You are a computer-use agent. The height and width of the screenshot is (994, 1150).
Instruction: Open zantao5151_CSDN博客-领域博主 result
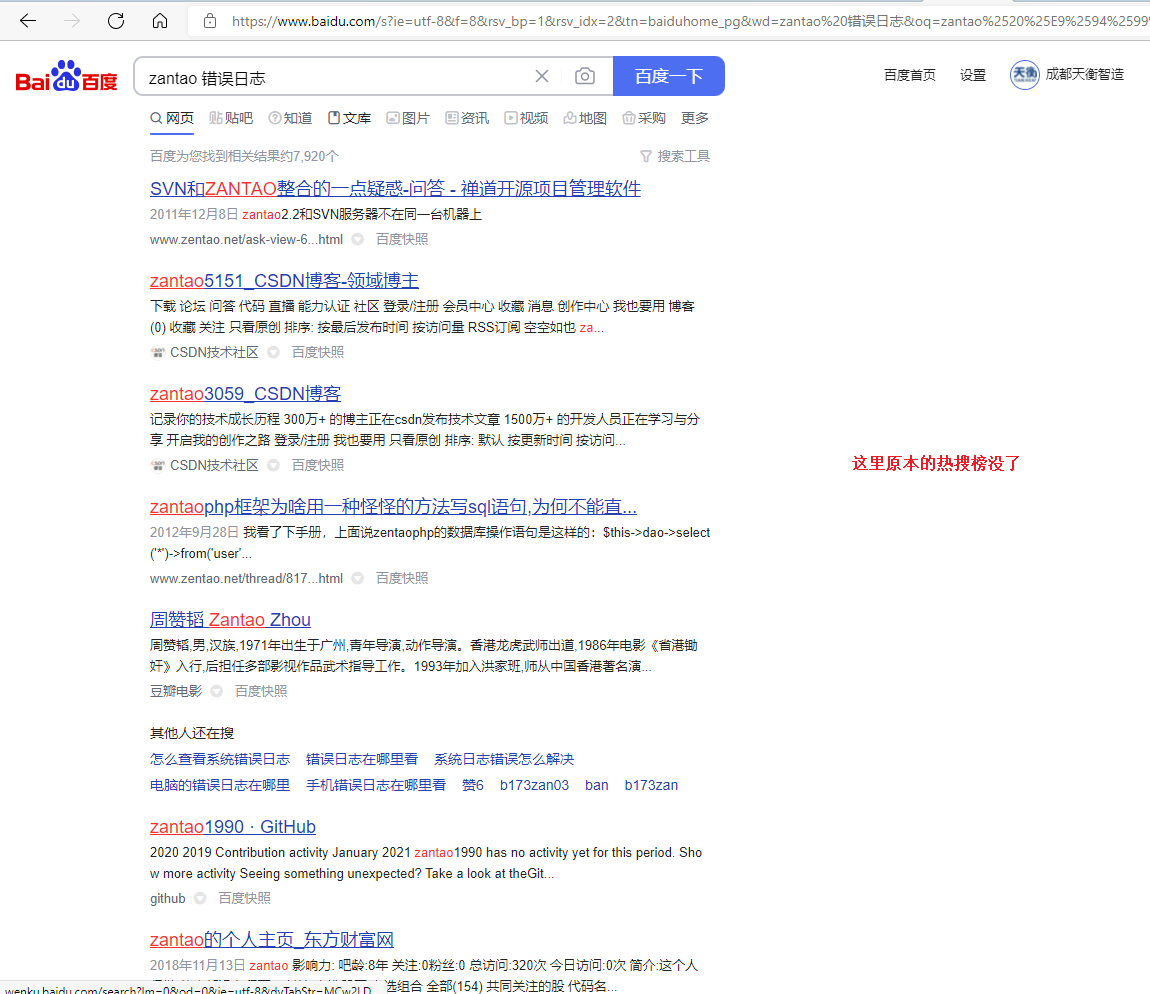285,280
